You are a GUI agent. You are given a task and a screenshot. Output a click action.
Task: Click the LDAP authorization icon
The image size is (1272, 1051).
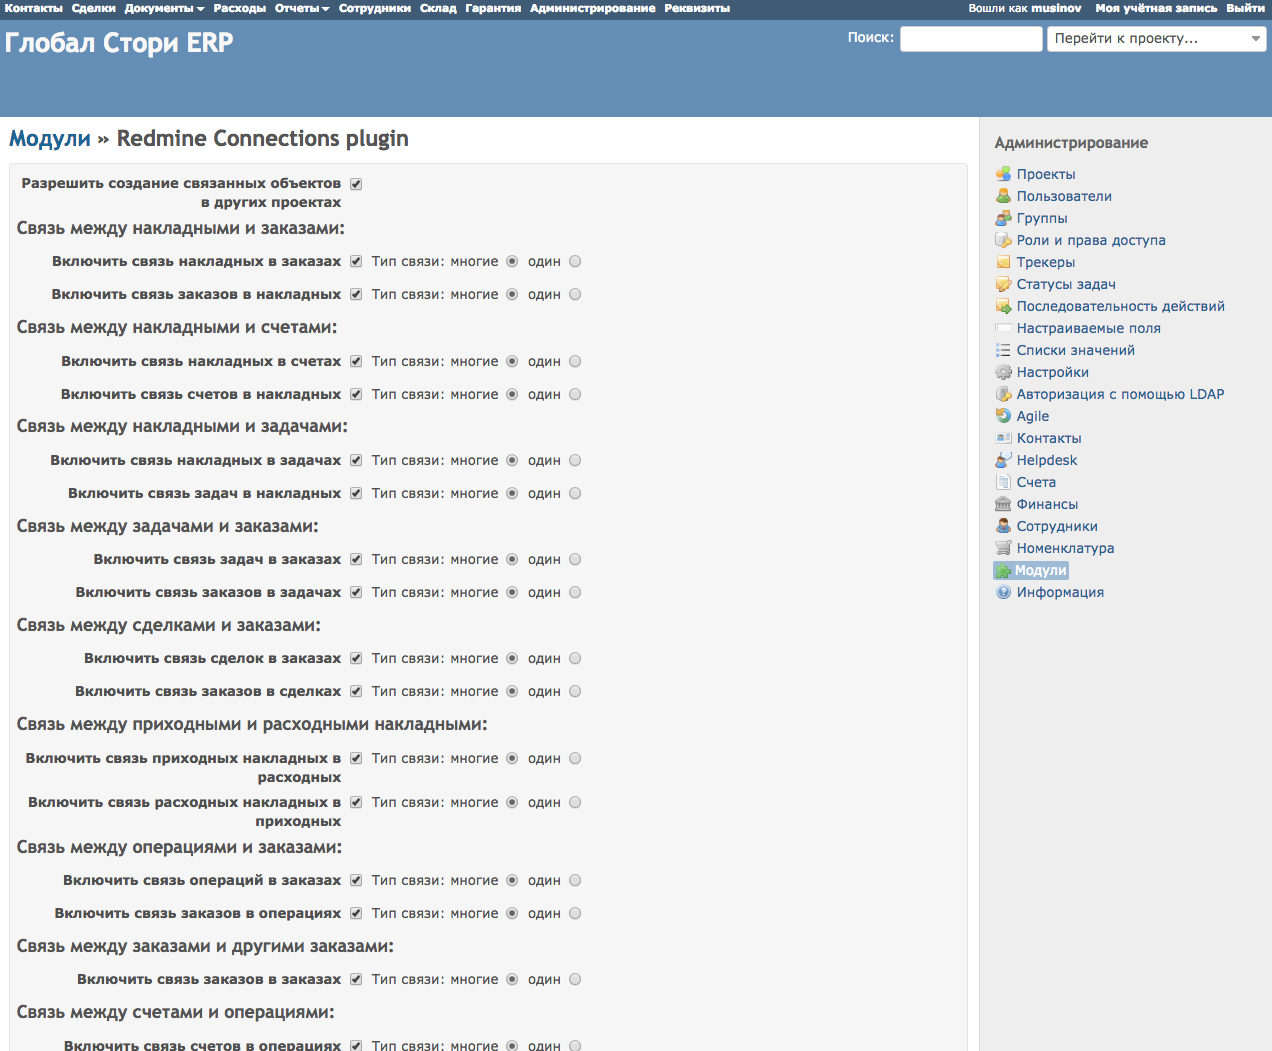click(1003, 394)
